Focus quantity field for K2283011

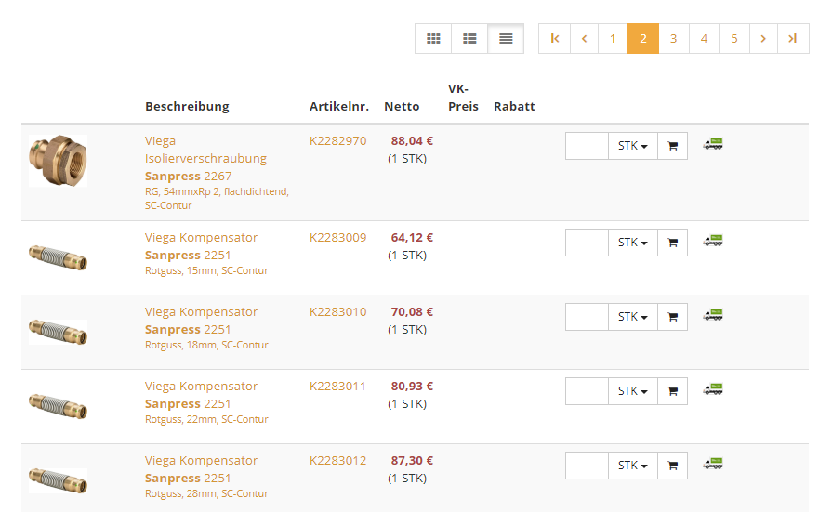[x=586, y=391]
